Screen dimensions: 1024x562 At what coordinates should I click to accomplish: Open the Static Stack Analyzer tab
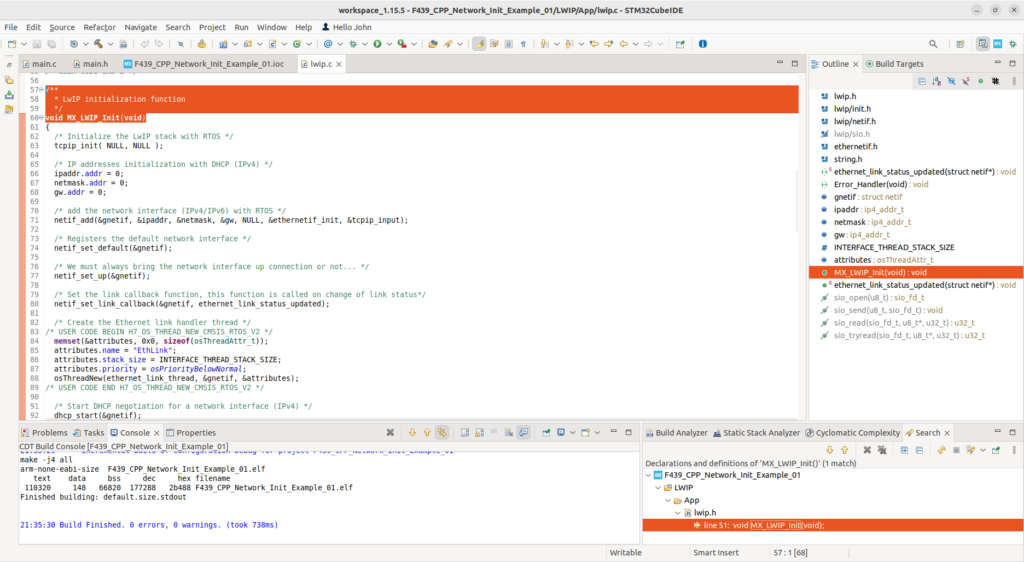click(756, 433)
